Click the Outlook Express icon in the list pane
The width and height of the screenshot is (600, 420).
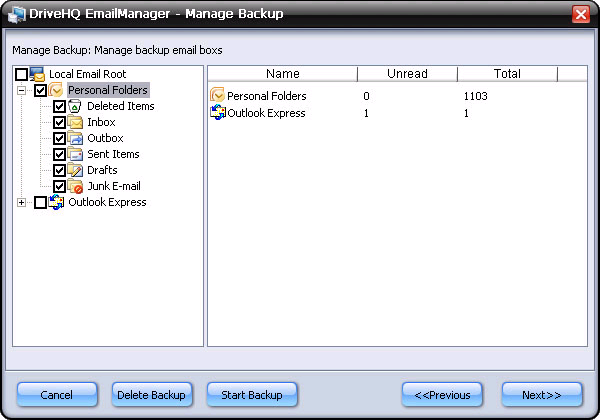(x=218, y=113)
